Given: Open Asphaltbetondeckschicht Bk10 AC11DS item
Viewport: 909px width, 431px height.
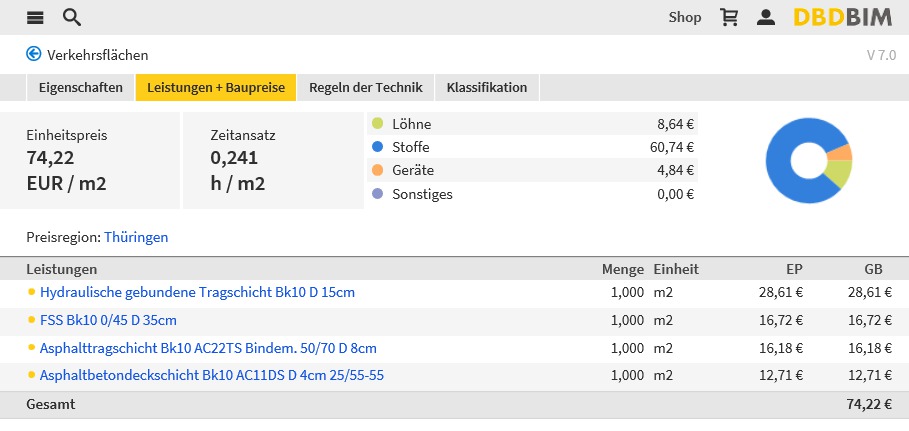Looking at the screenshot, I should tap(212, 376).
